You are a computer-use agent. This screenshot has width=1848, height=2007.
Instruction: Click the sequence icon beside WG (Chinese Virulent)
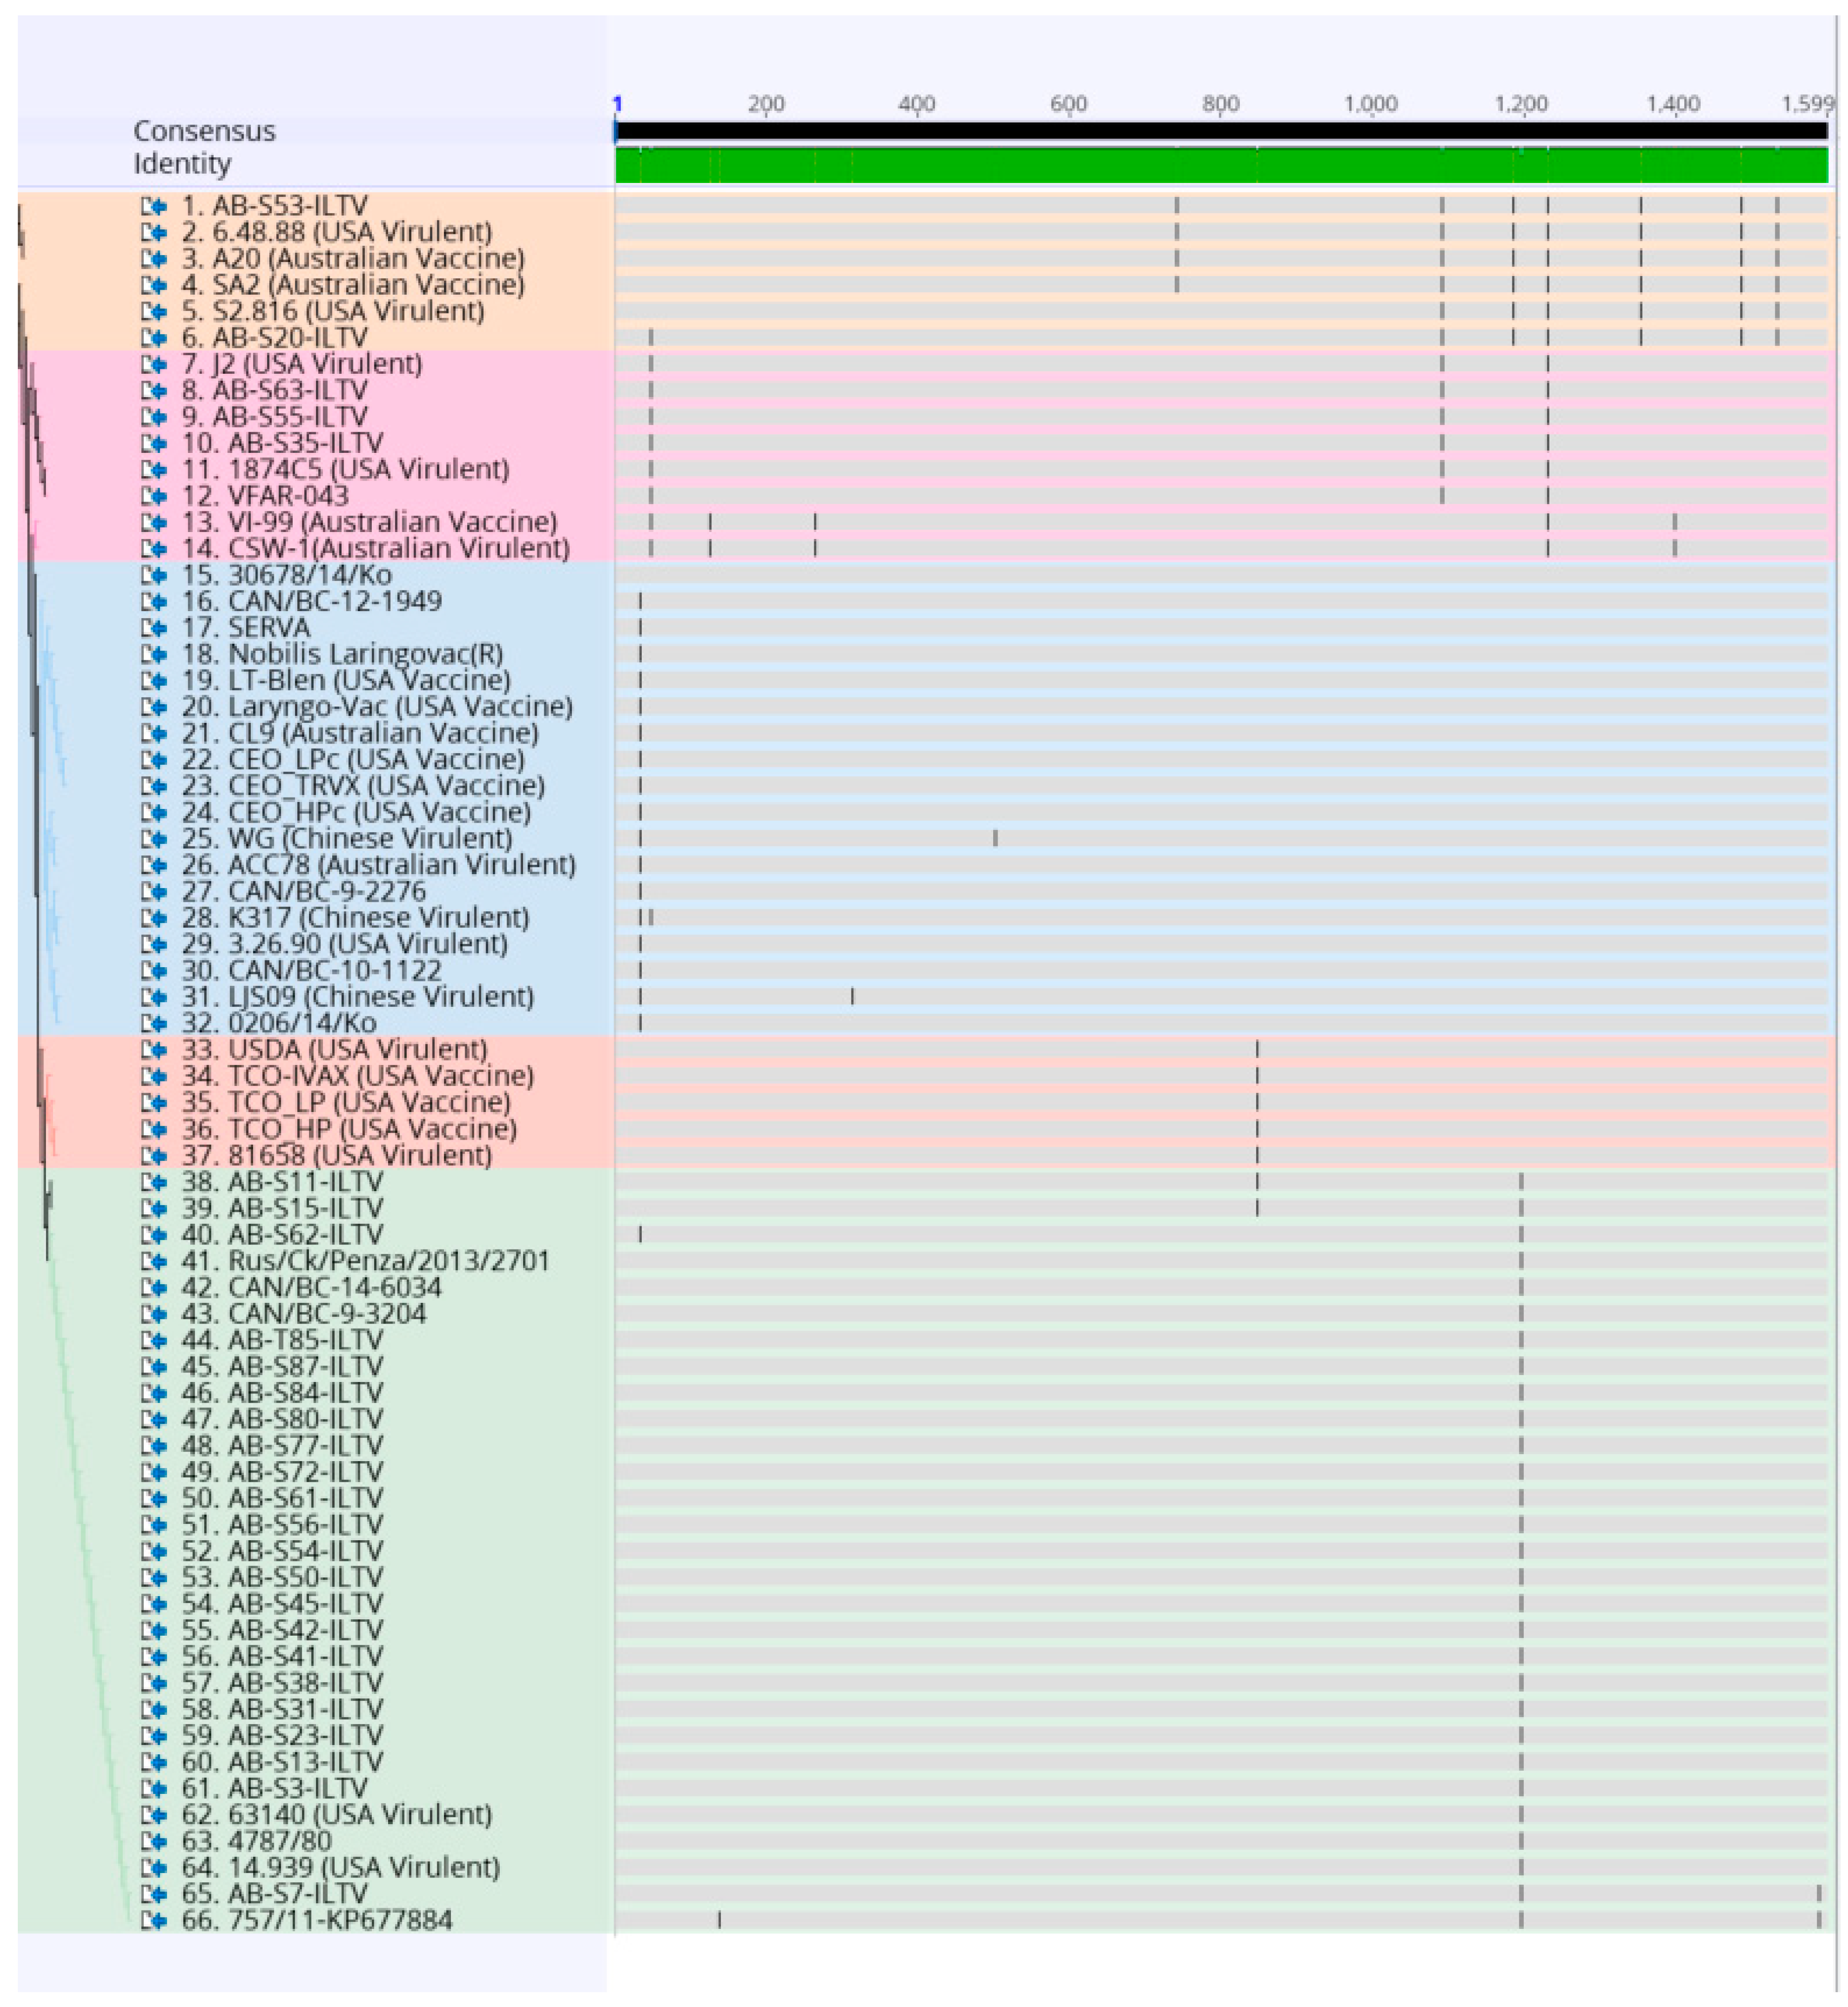(154, 839)
